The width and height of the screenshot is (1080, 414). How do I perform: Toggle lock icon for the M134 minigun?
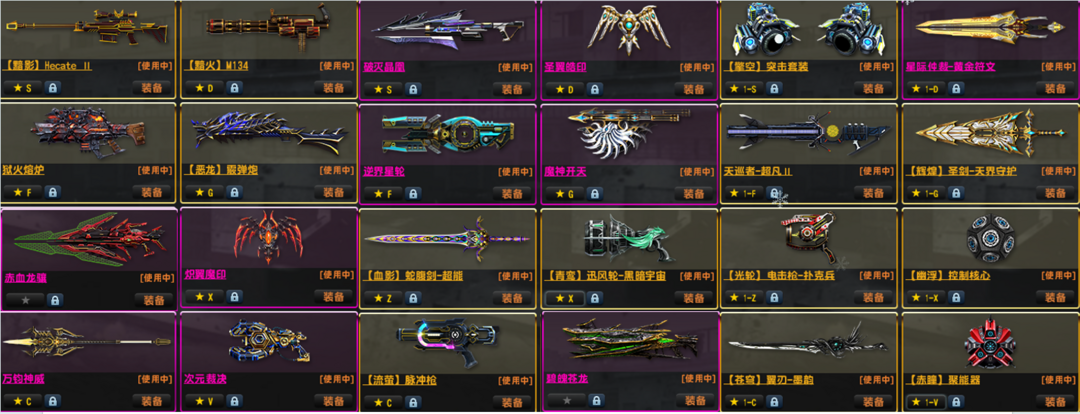(234, 88)
